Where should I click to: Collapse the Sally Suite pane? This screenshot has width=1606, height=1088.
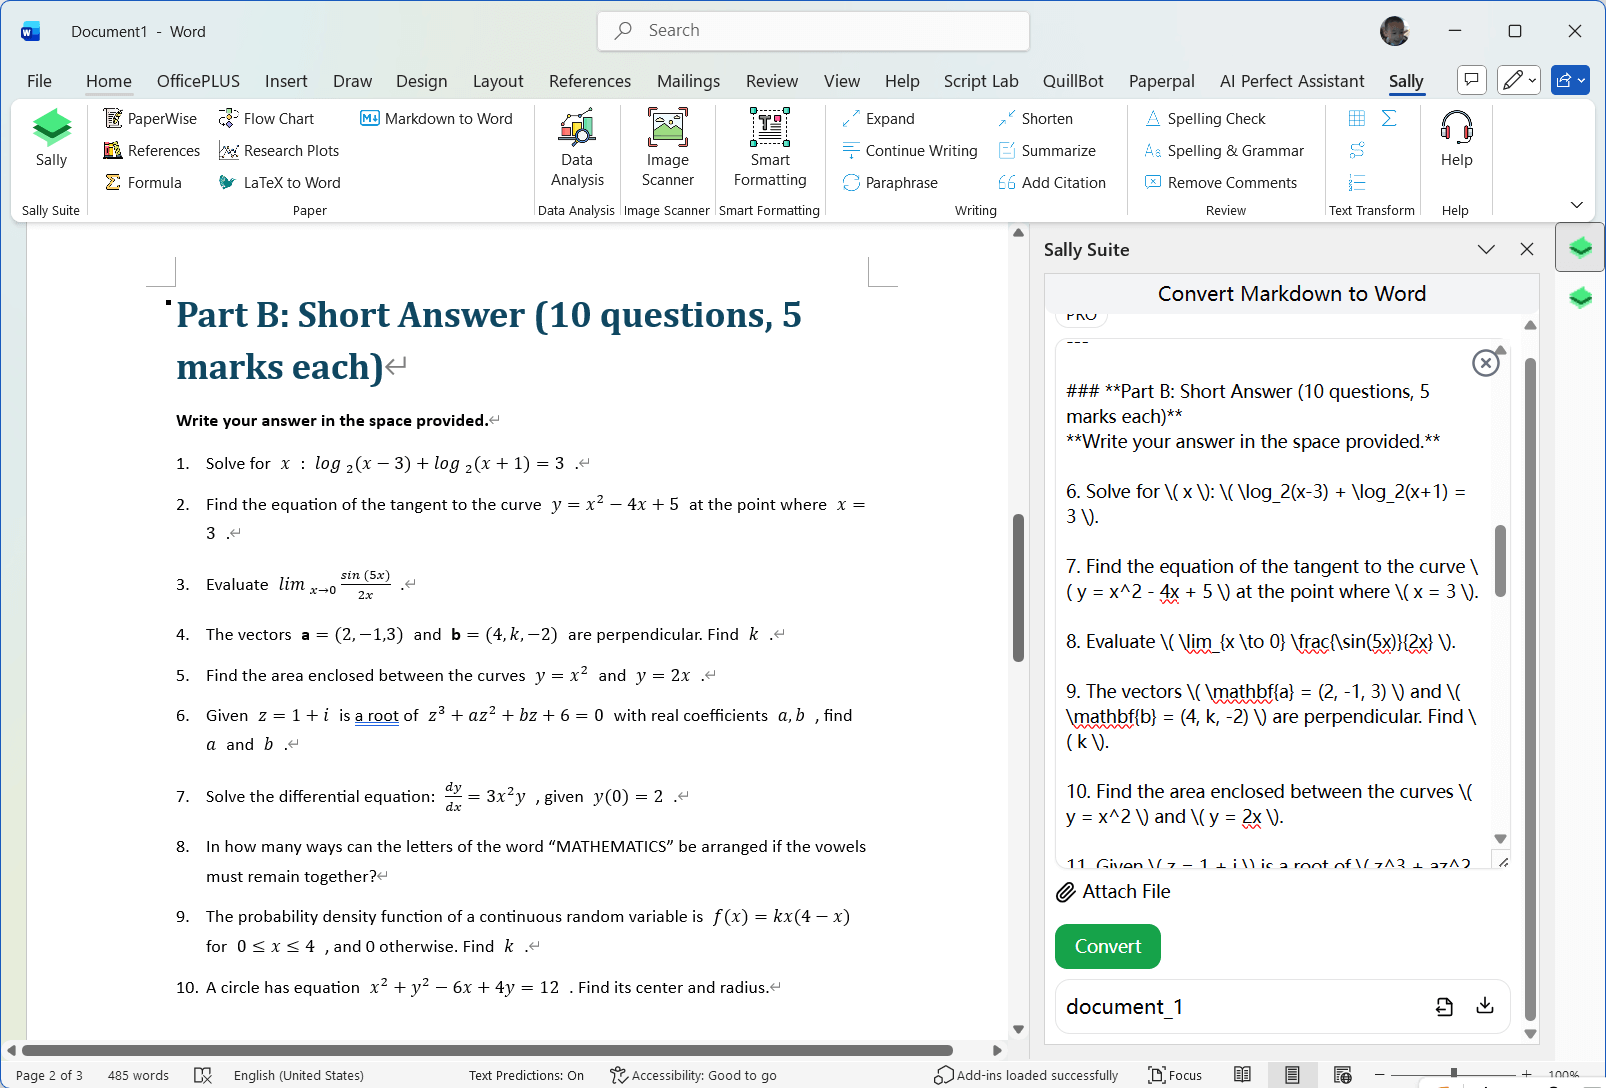click(1487, 249)
